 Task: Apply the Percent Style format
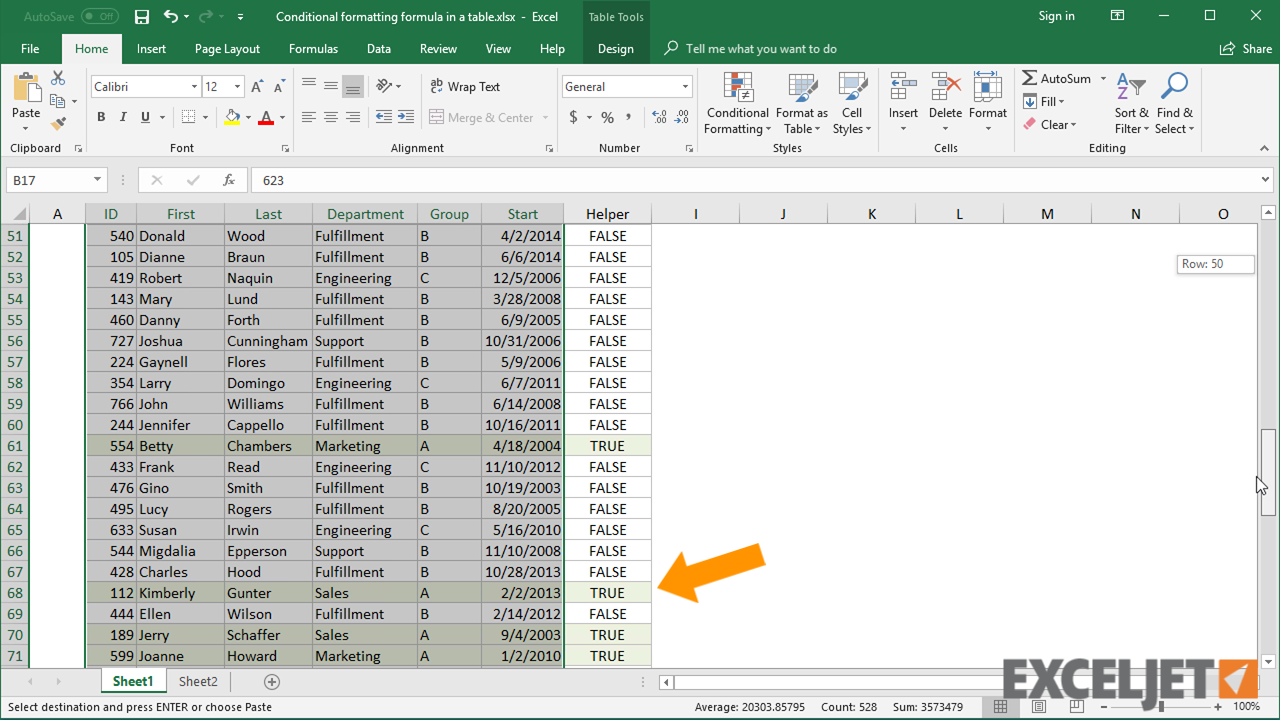[x=605, y=117]
